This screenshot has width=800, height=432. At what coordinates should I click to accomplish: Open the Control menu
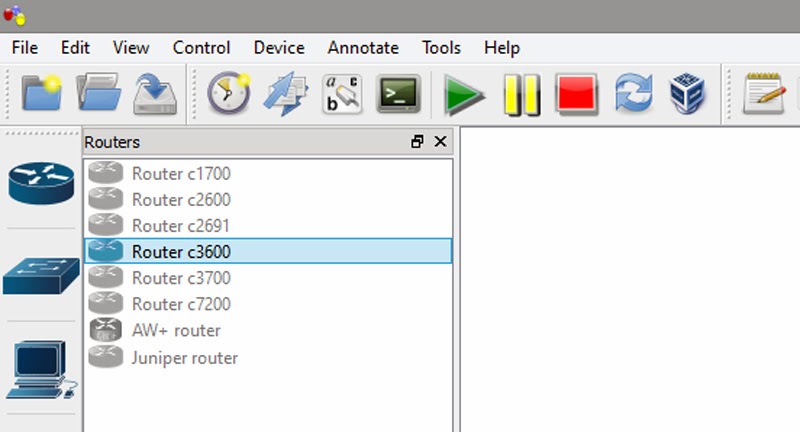coord(202,47)
